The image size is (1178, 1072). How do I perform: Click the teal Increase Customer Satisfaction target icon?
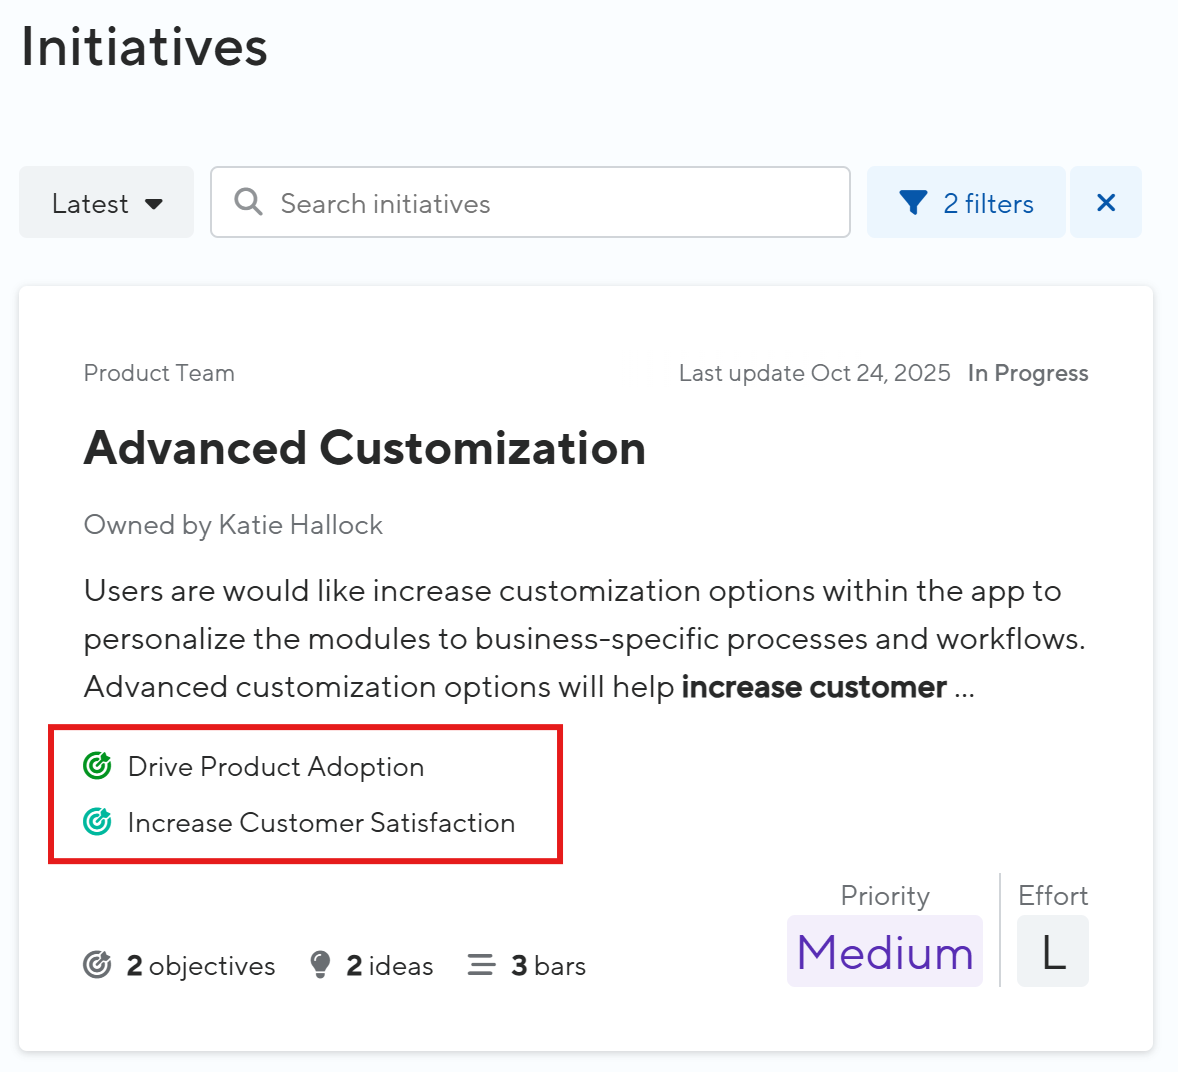coord(97,822)
